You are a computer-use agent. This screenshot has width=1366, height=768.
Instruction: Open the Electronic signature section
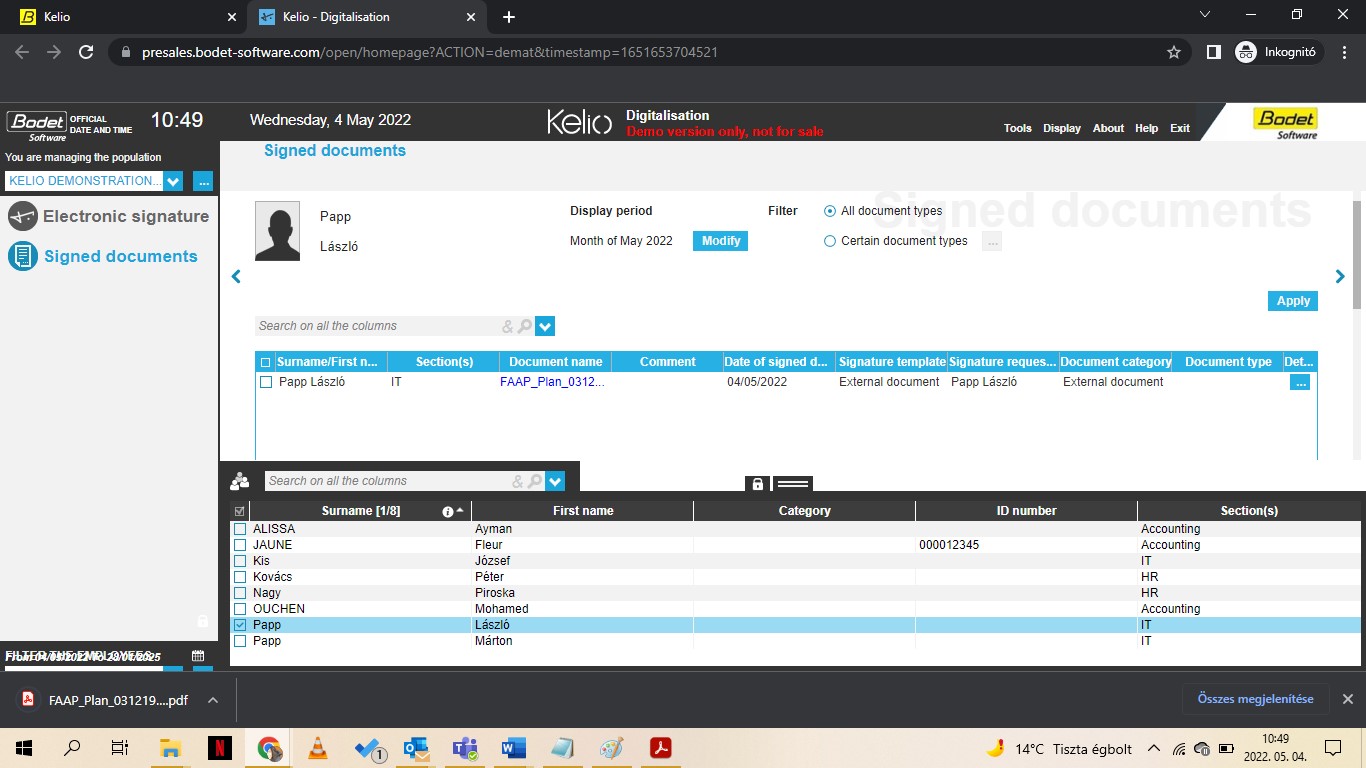[109, 216]
